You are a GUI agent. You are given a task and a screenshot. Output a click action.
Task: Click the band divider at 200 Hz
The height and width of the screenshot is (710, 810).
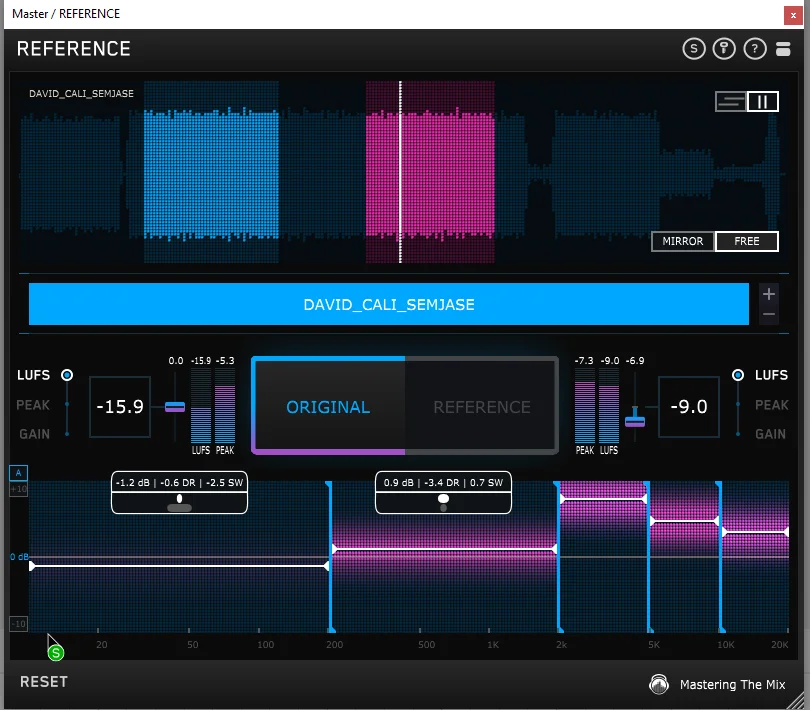click(x=330, y=557)
